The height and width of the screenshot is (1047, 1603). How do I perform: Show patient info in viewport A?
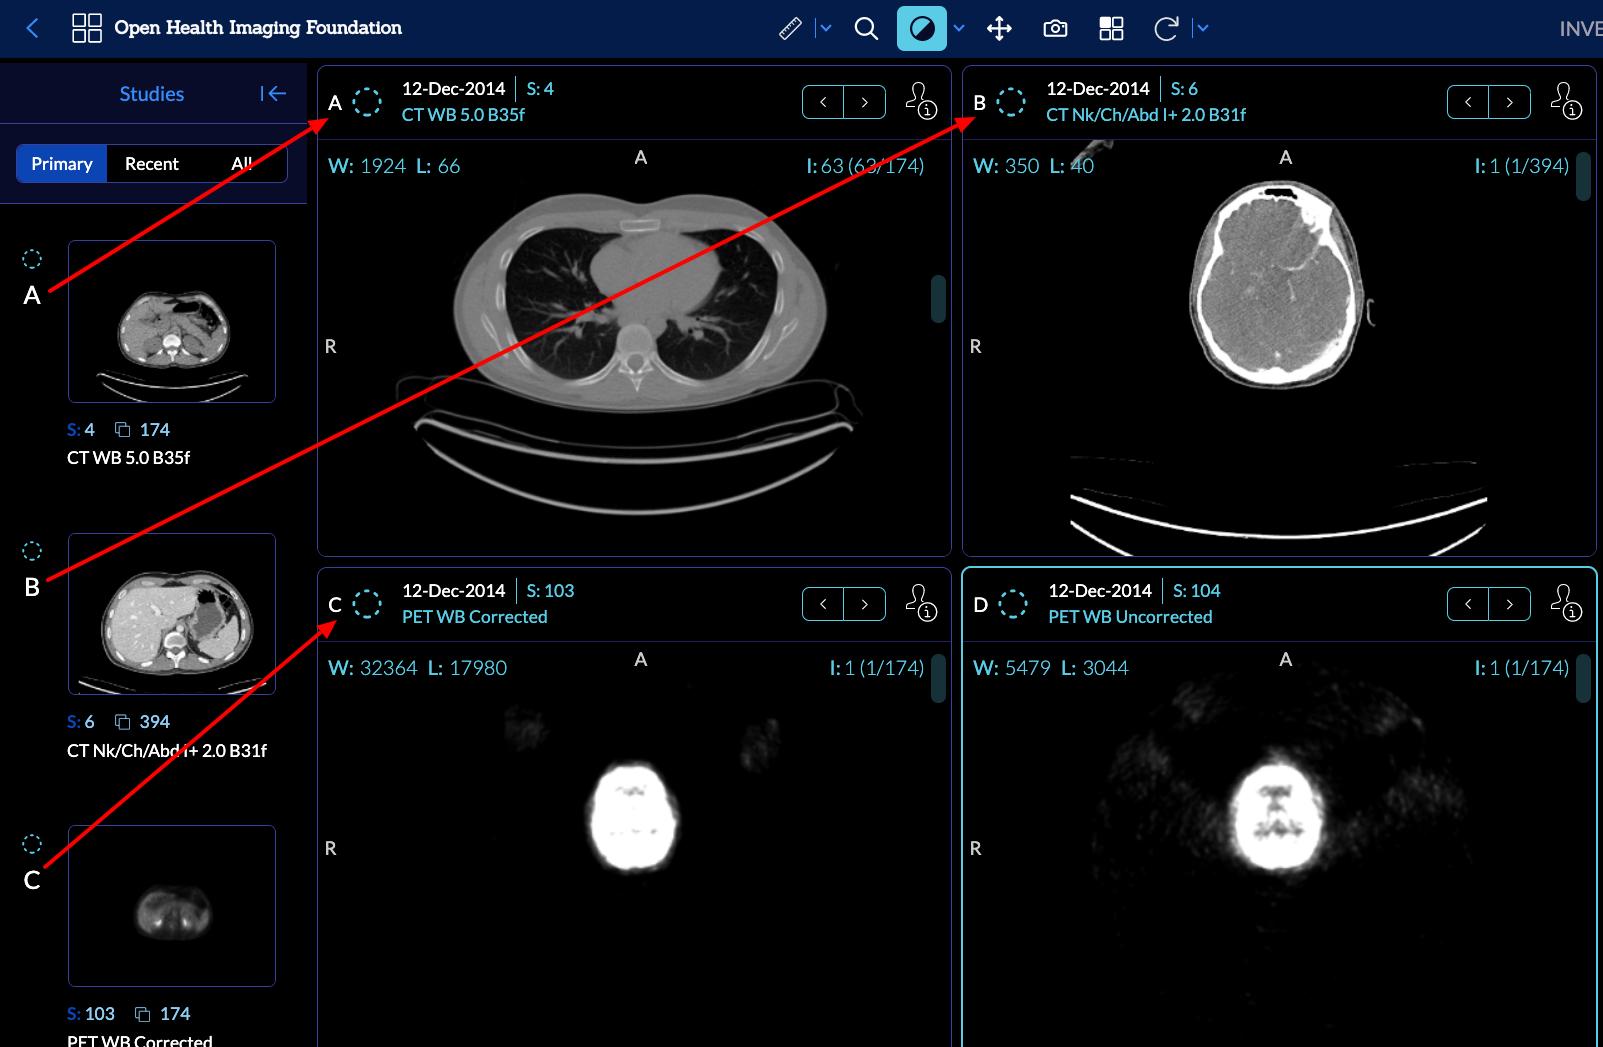click(921, 101)
